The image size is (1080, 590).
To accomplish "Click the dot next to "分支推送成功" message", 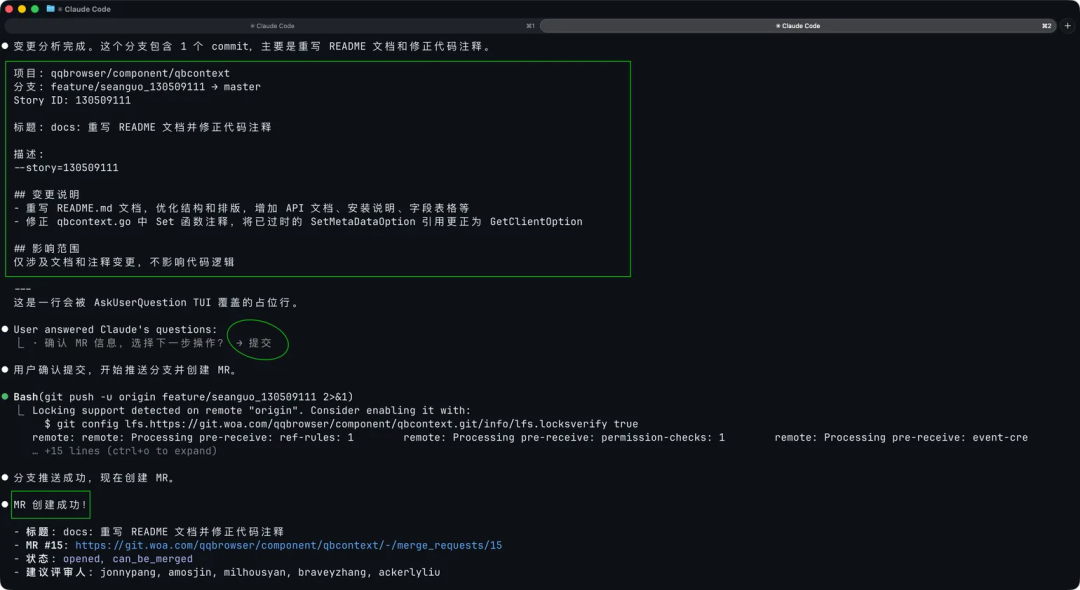I will (x=5, y=477).
